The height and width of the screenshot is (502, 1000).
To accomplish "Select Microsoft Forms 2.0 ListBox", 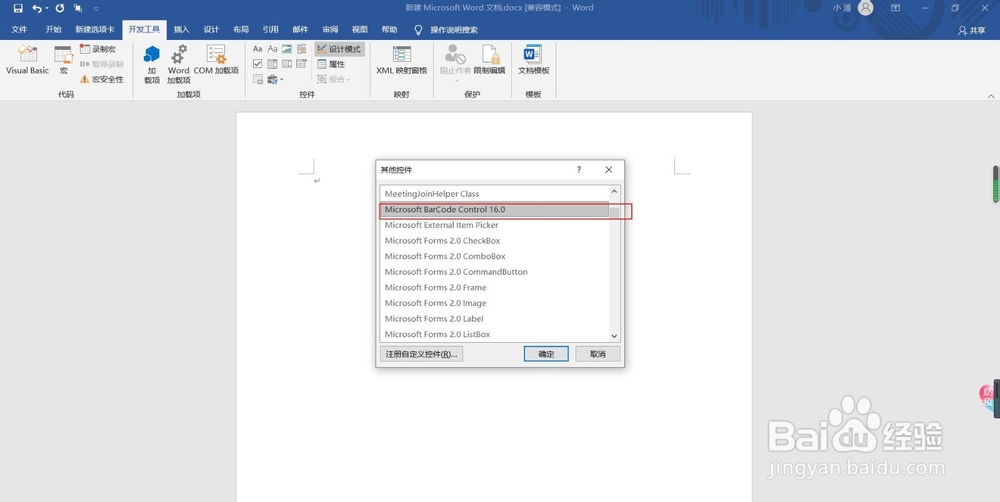I will click(494, 334).
